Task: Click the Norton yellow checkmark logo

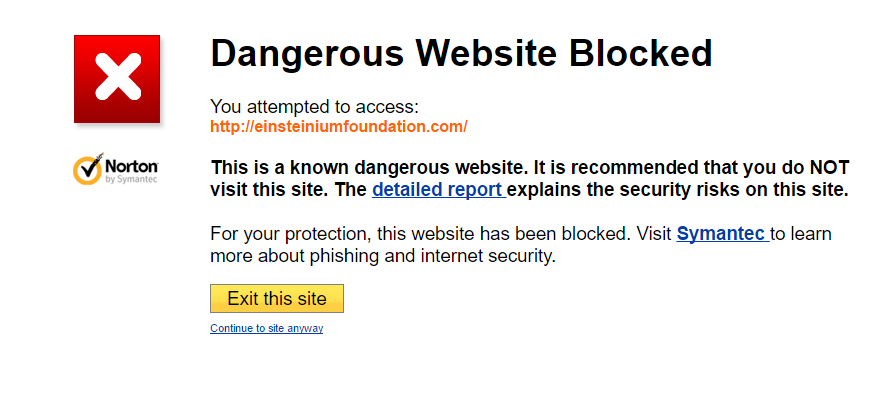Action: click(x=88, y=168)
